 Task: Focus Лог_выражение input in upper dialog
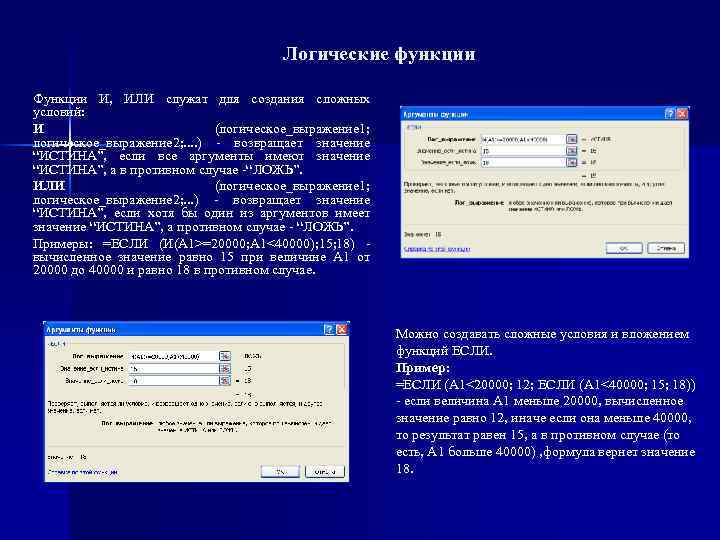pyautogui.click(x=523, y=139)
